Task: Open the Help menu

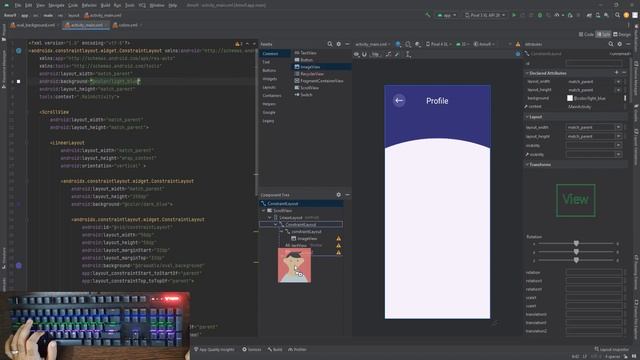Action: (173, 5)
